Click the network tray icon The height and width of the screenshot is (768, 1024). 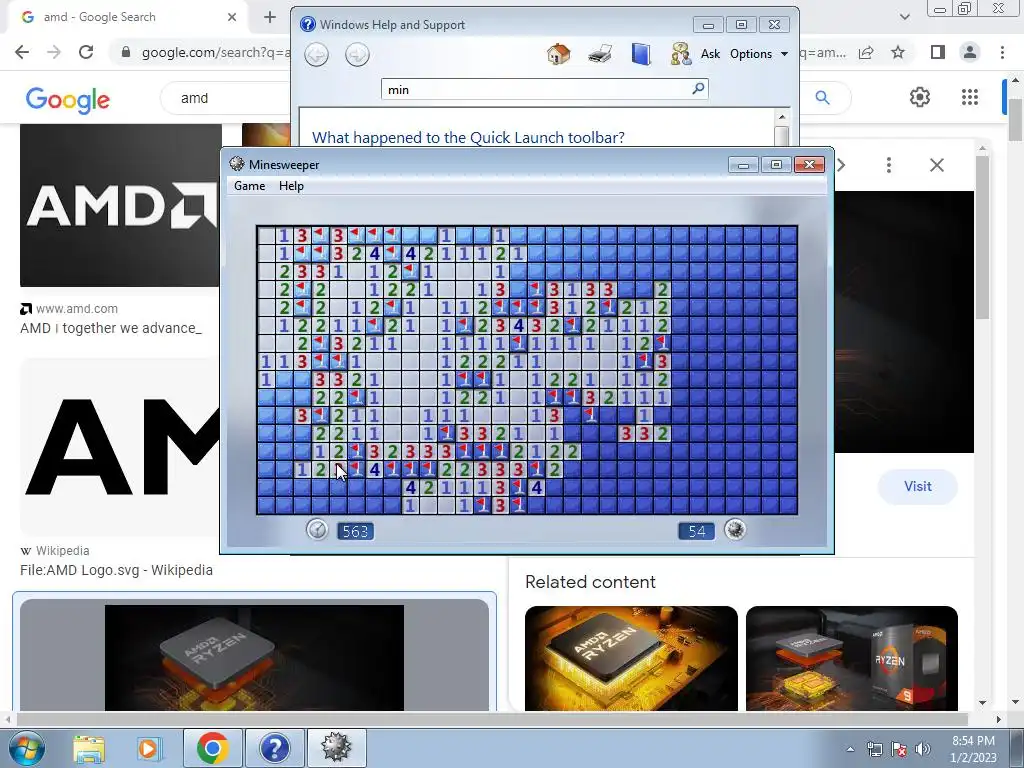tap(874, 749)
